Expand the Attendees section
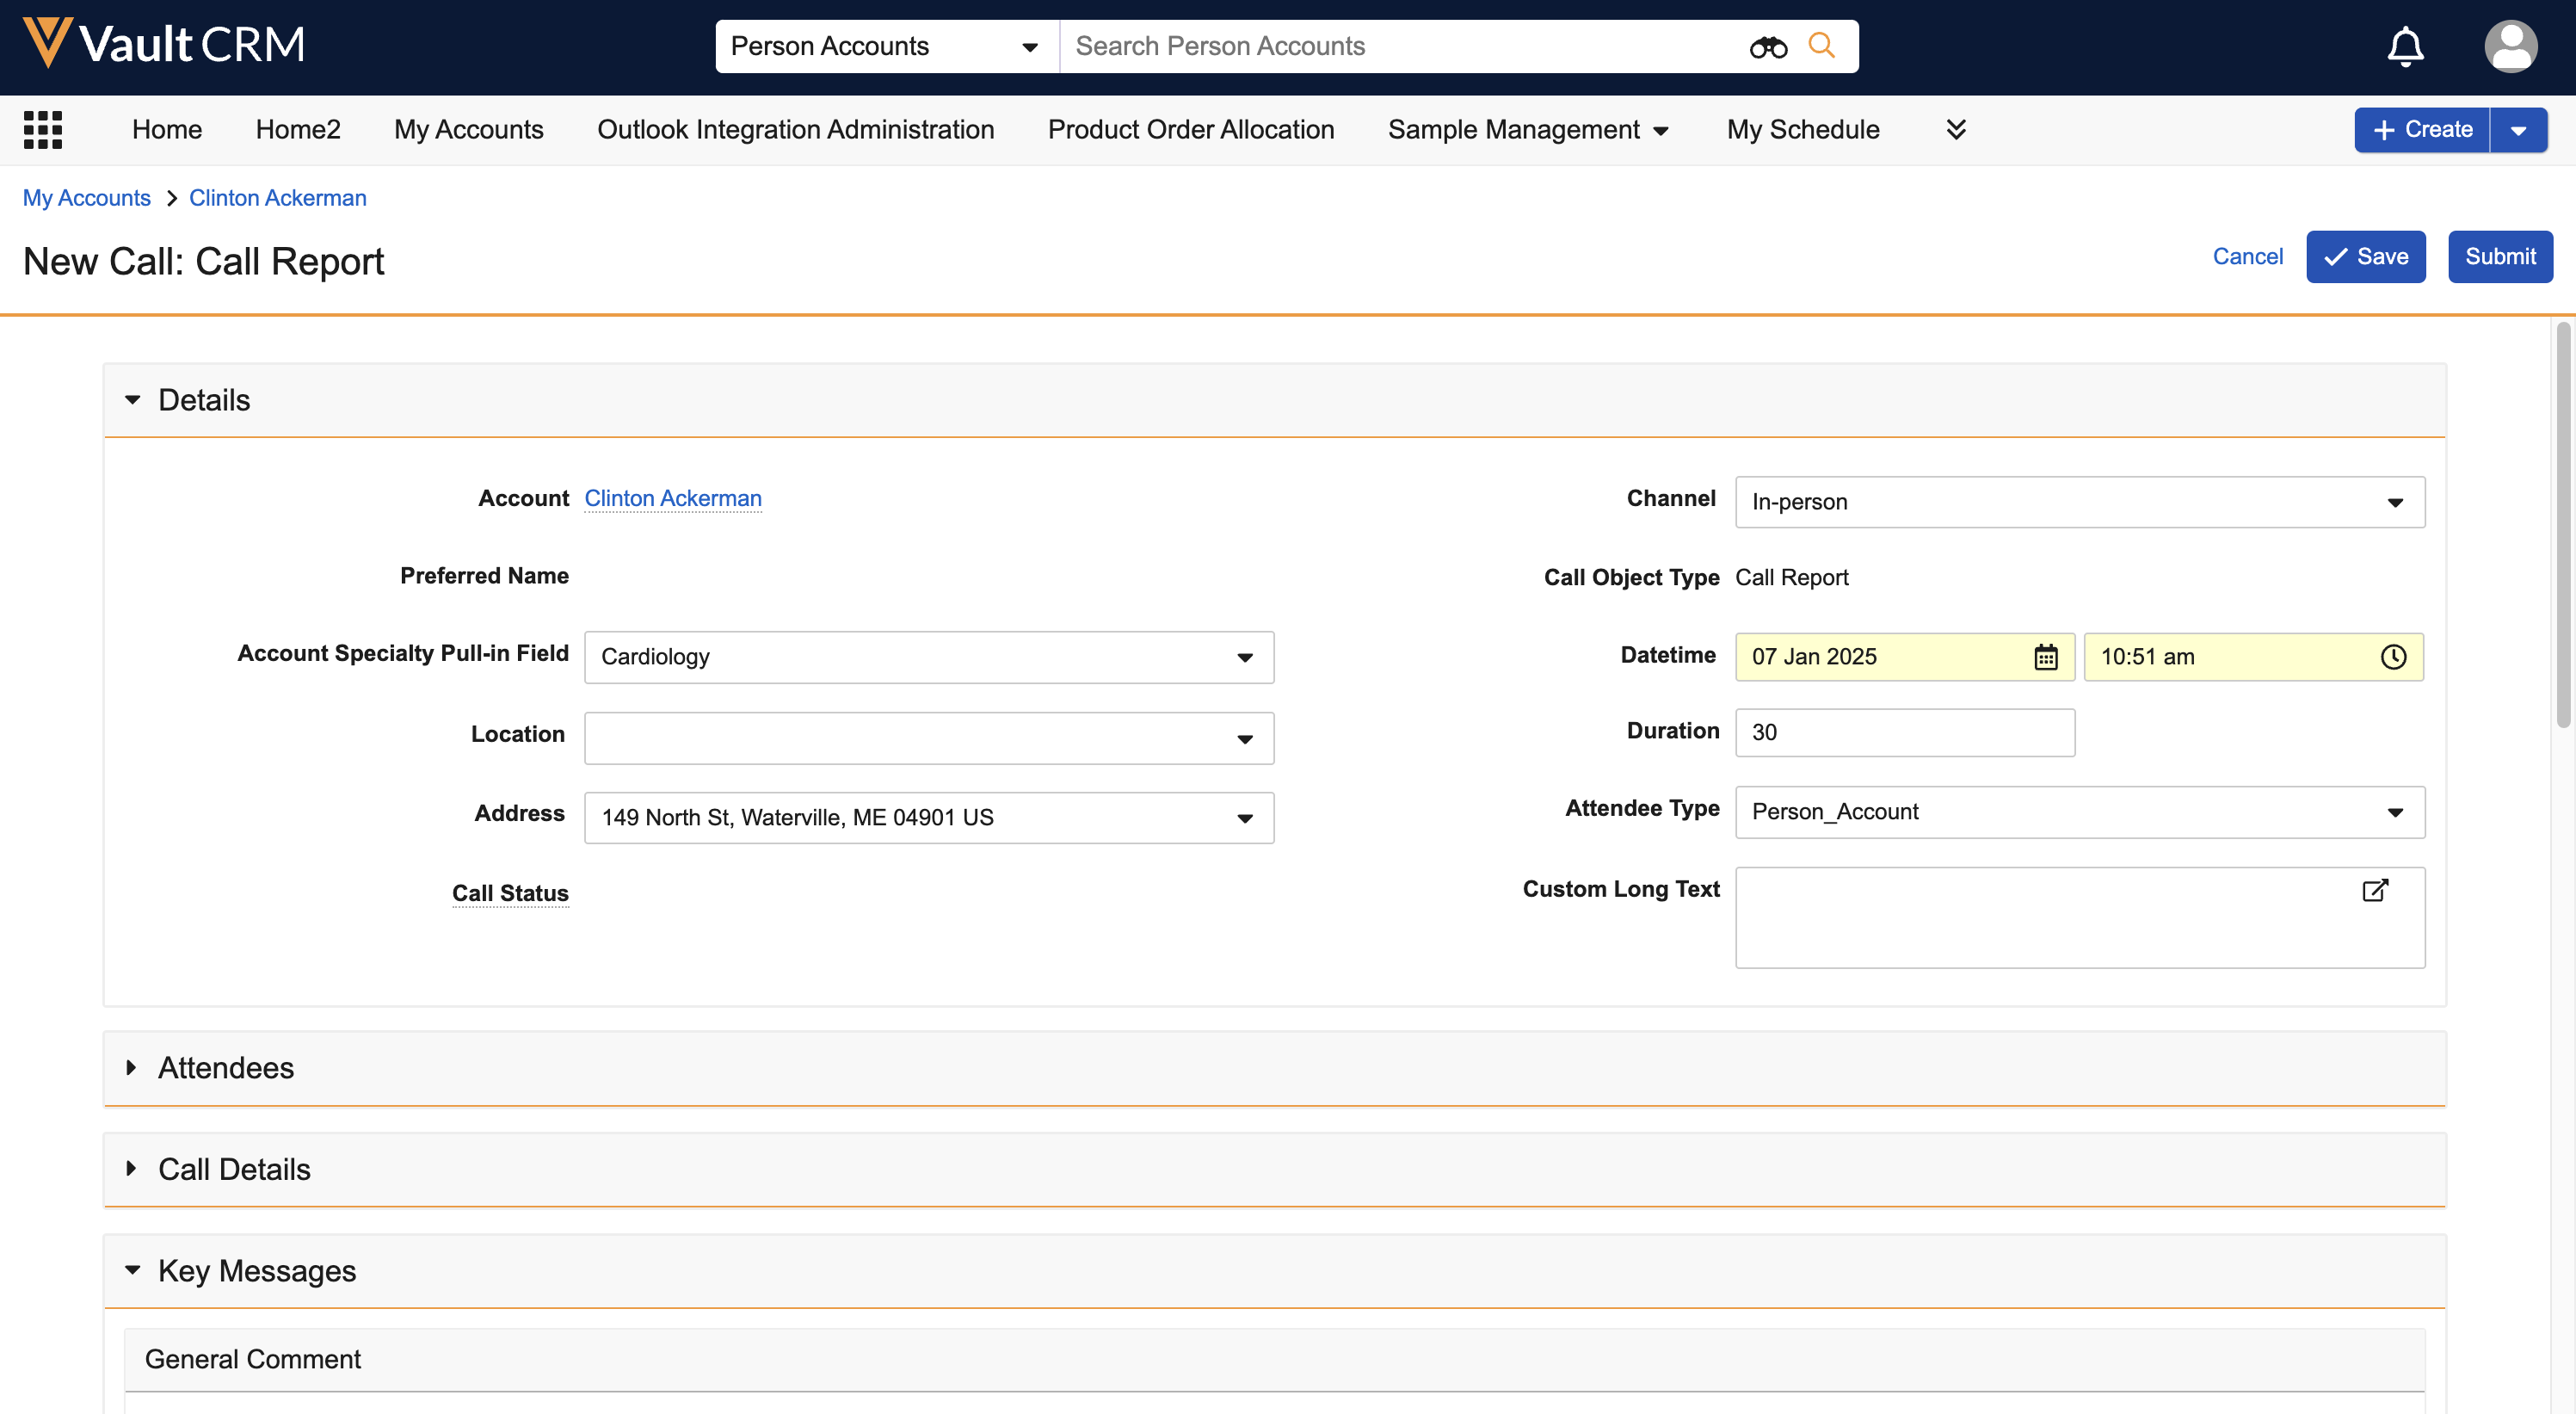This screenshot has height=1414, width=2576. pos(132,1068)
